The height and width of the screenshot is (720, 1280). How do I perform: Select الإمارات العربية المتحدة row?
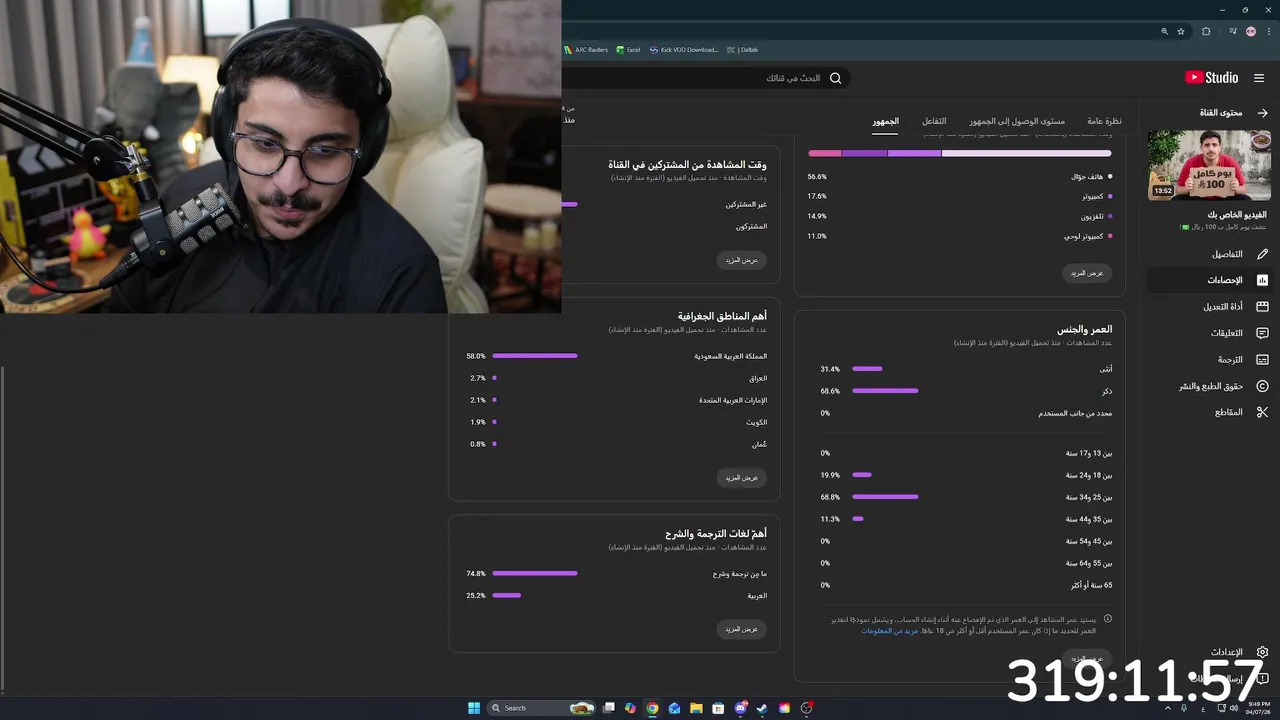617,400
